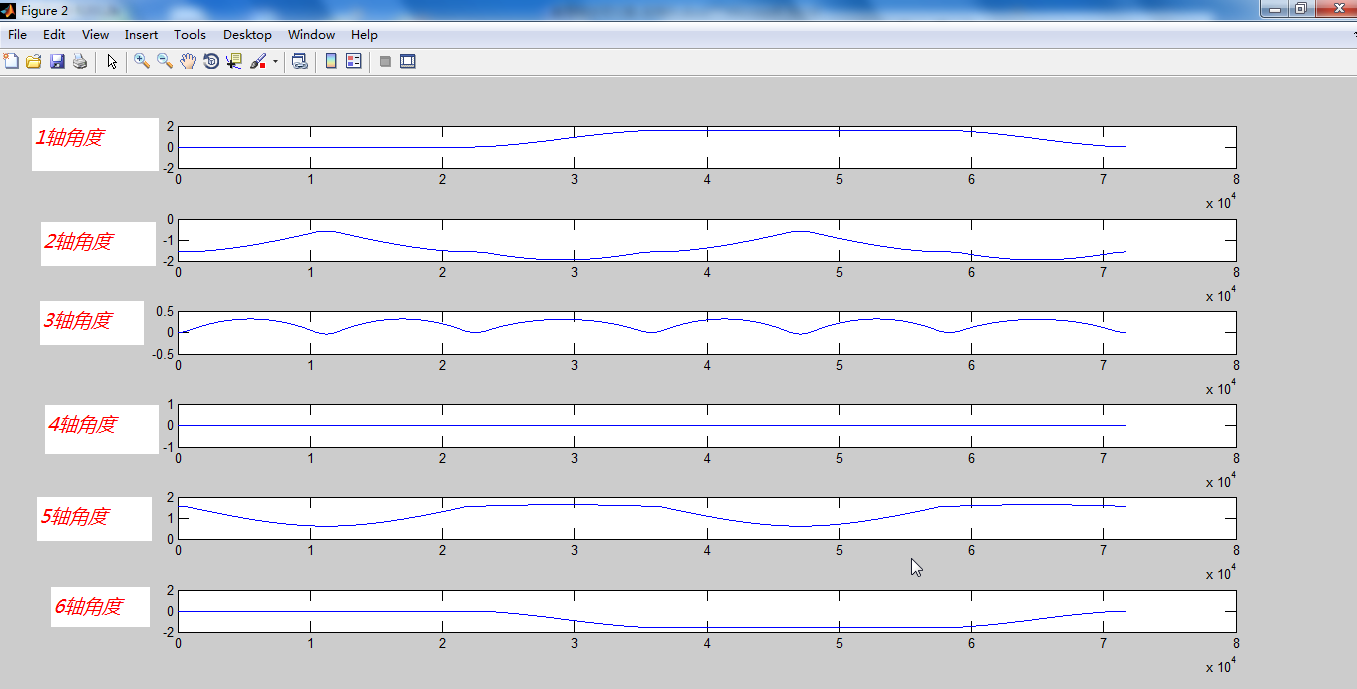Activate the Pan hand tool
Screen dimensions: 1357x689
pyautogui.click(x=188, y=62)
